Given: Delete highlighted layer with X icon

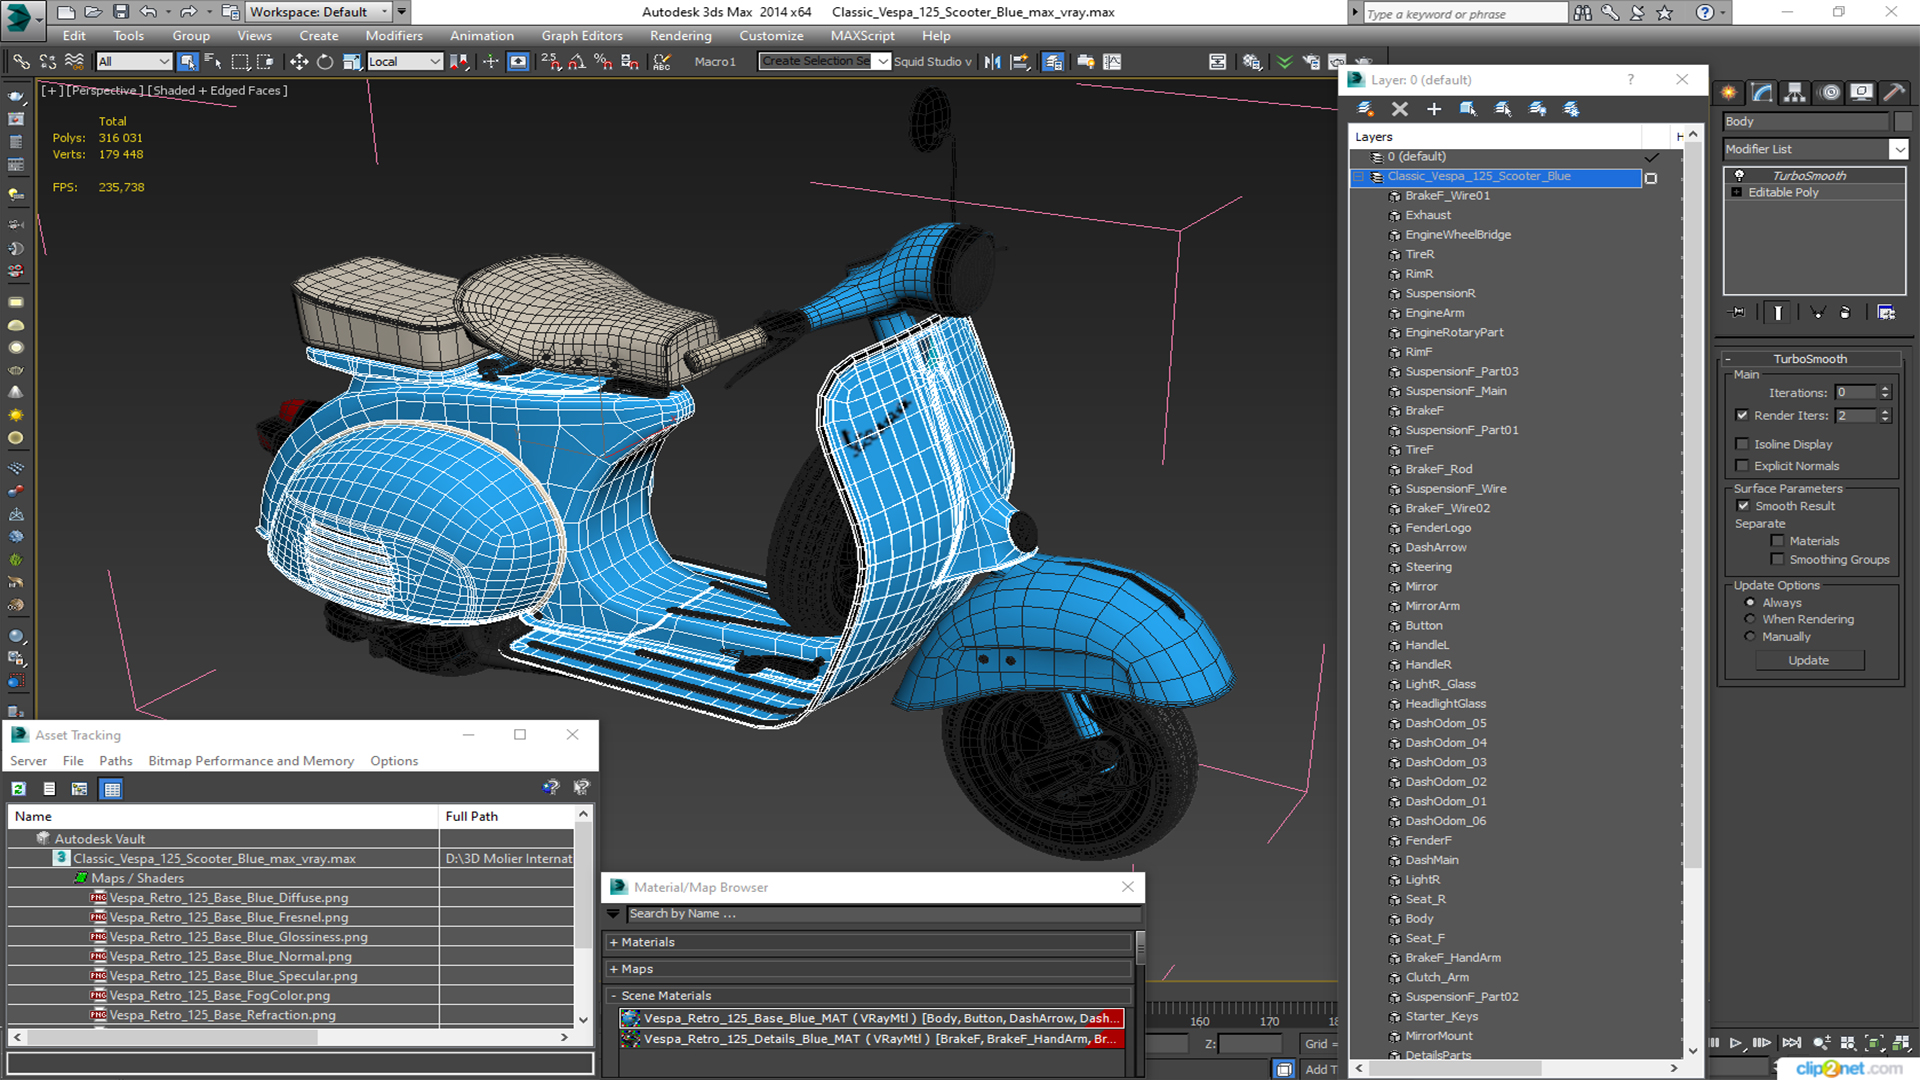Looking at the screenshot, I should point(1400,109).
